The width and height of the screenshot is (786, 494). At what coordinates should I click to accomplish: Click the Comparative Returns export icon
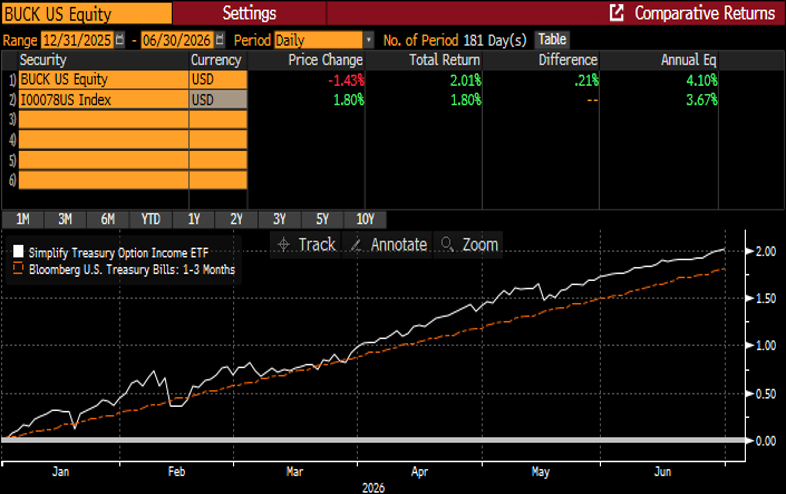tap(617, 13)
